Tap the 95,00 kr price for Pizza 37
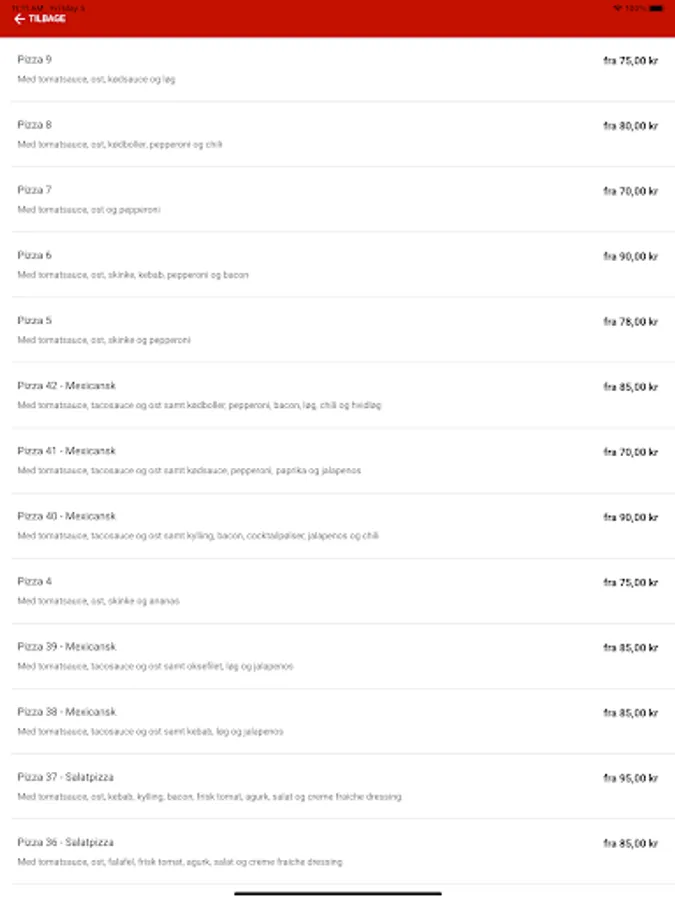Image resolution: width=675 pixels, height=900 pixels. click(630, 778)
